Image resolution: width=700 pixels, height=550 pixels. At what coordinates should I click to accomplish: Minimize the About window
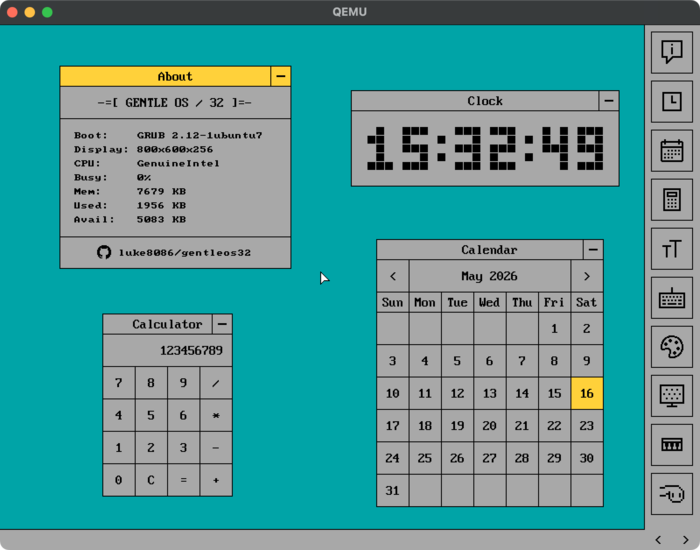click(280, 76)
